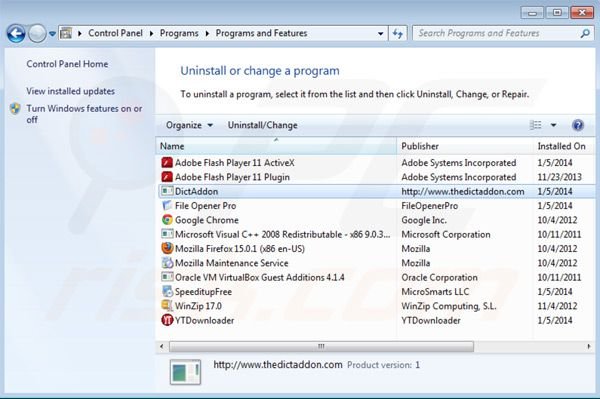Click the search magnifier icon

585,34
